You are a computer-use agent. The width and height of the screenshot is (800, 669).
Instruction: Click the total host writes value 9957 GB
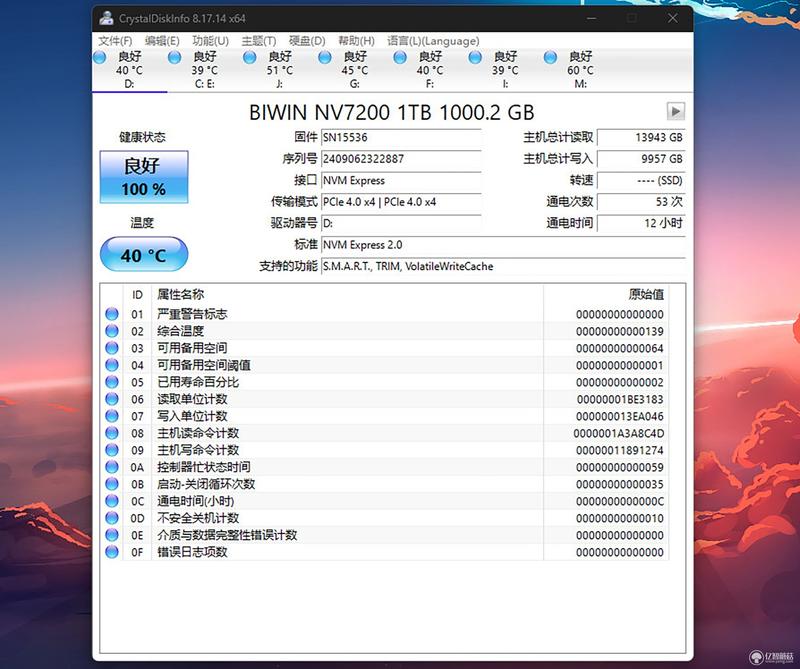pos(641,159)
